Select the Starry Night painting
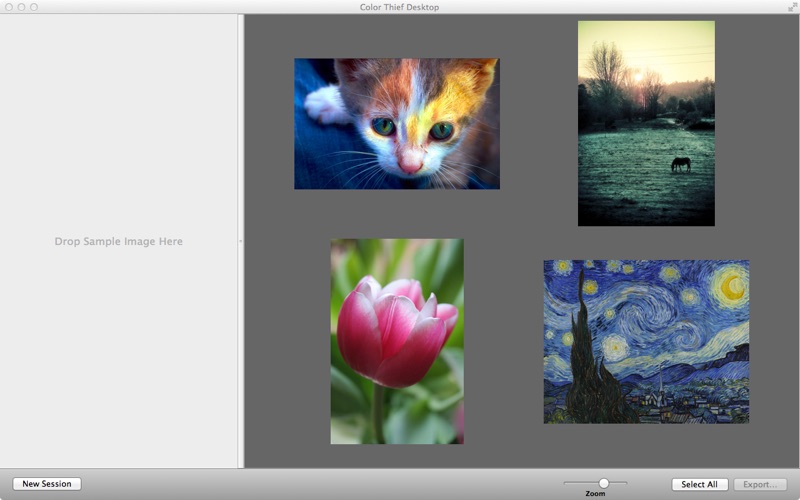The width and height of the screenshot is (800, 500). (x=646, y=341)
